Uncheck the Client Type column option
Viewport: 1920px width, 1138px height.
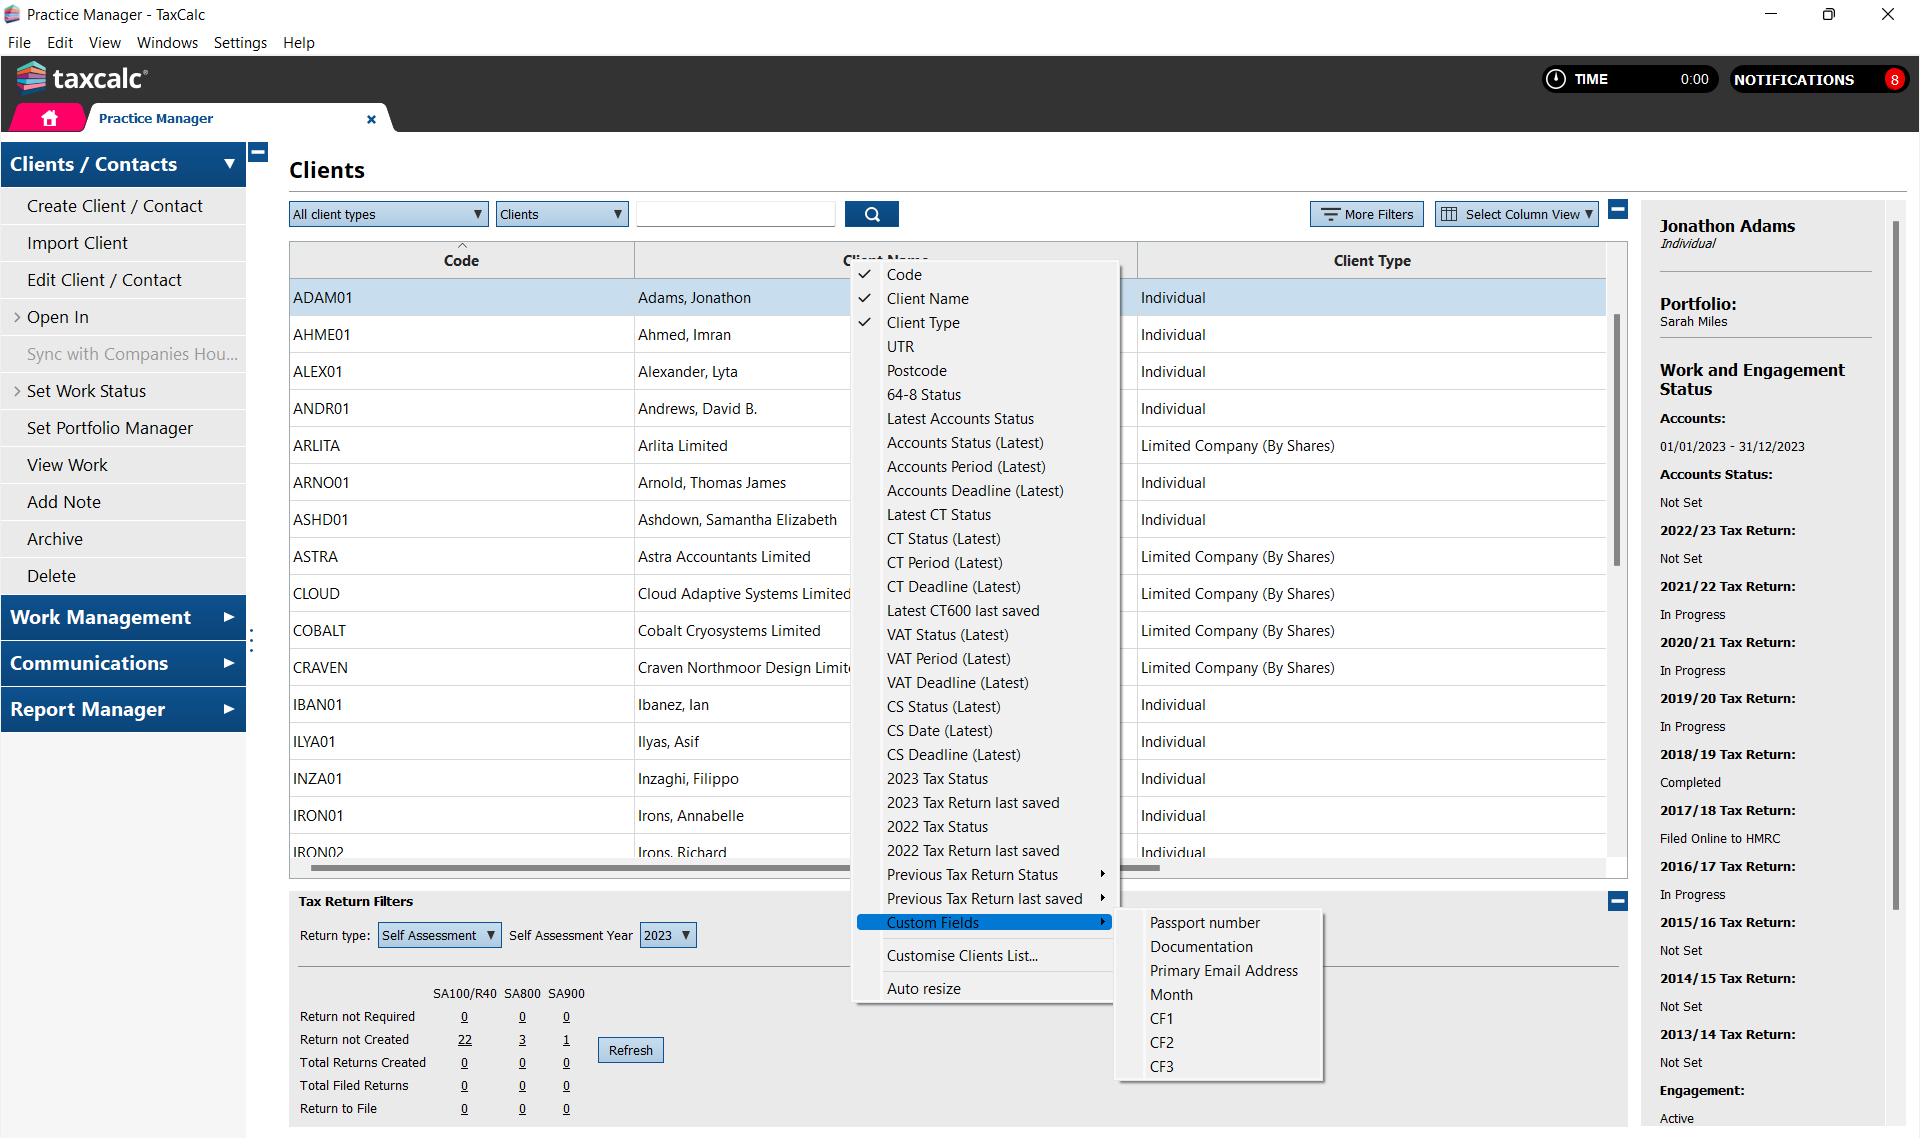[x=922, y=322]
